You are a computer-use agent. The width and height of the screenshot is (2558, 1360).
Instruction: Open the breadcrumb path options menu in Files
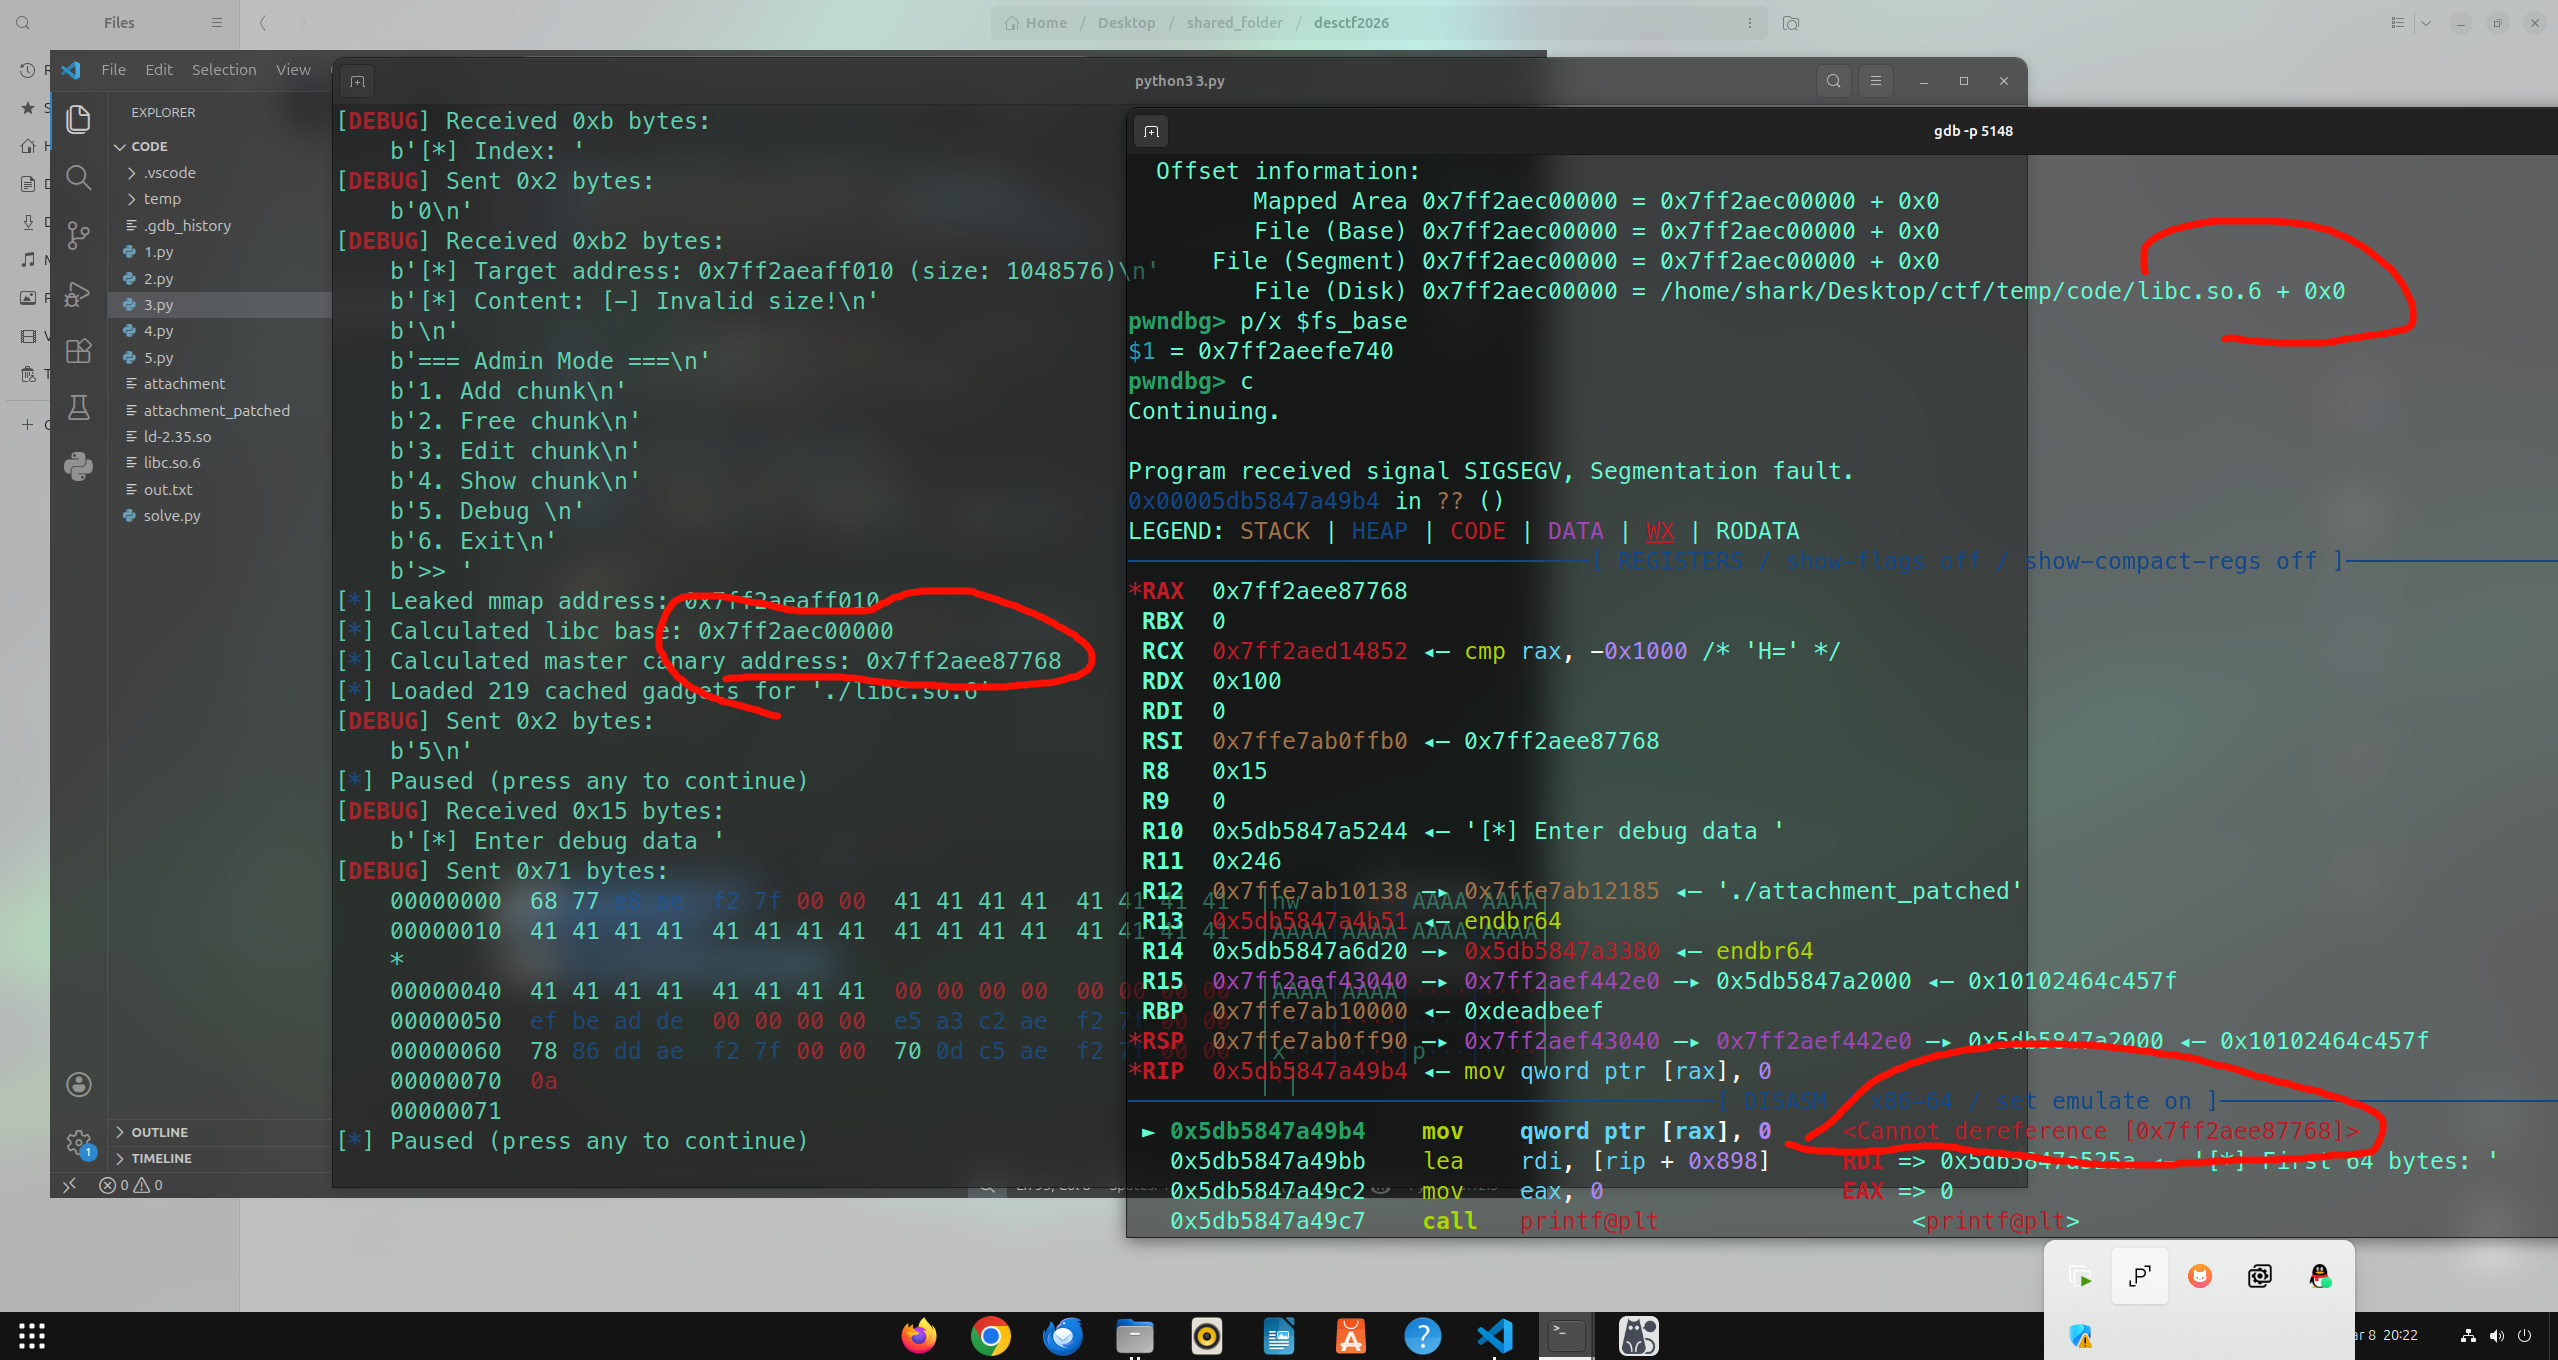click(1749, 23)
